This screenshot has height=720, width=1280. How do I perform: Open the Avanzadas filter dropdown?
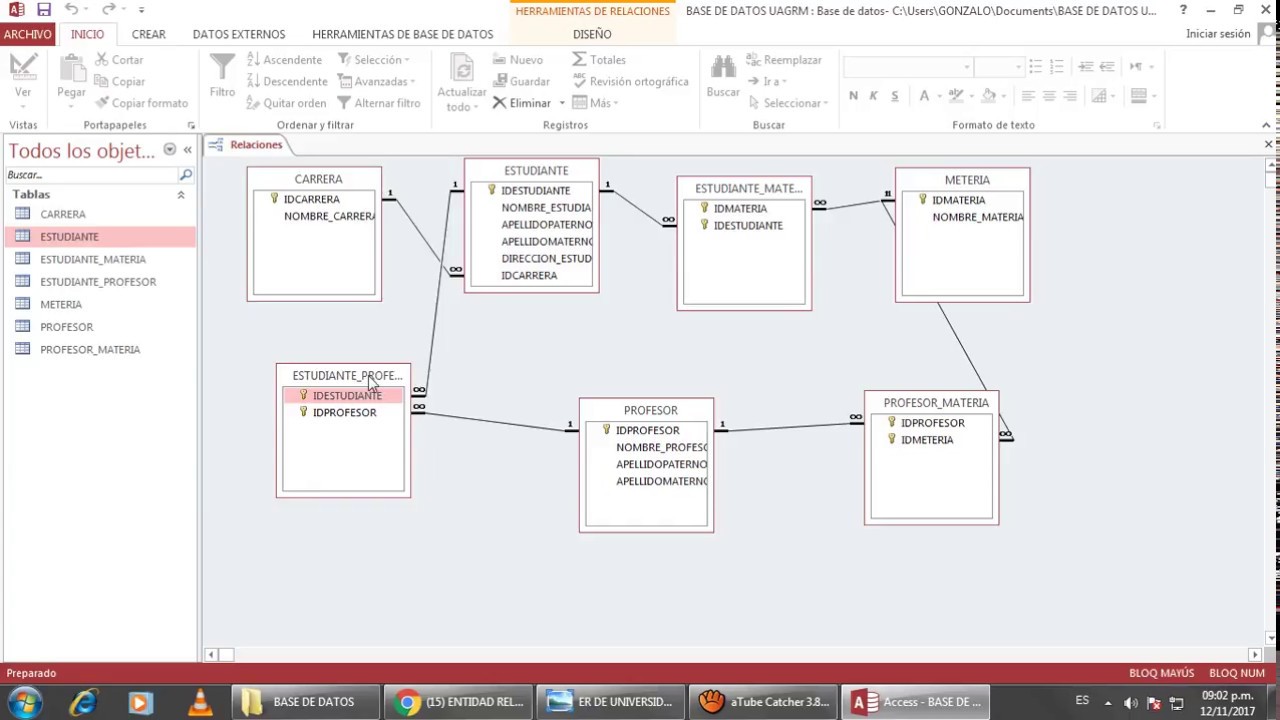point(377,81)
